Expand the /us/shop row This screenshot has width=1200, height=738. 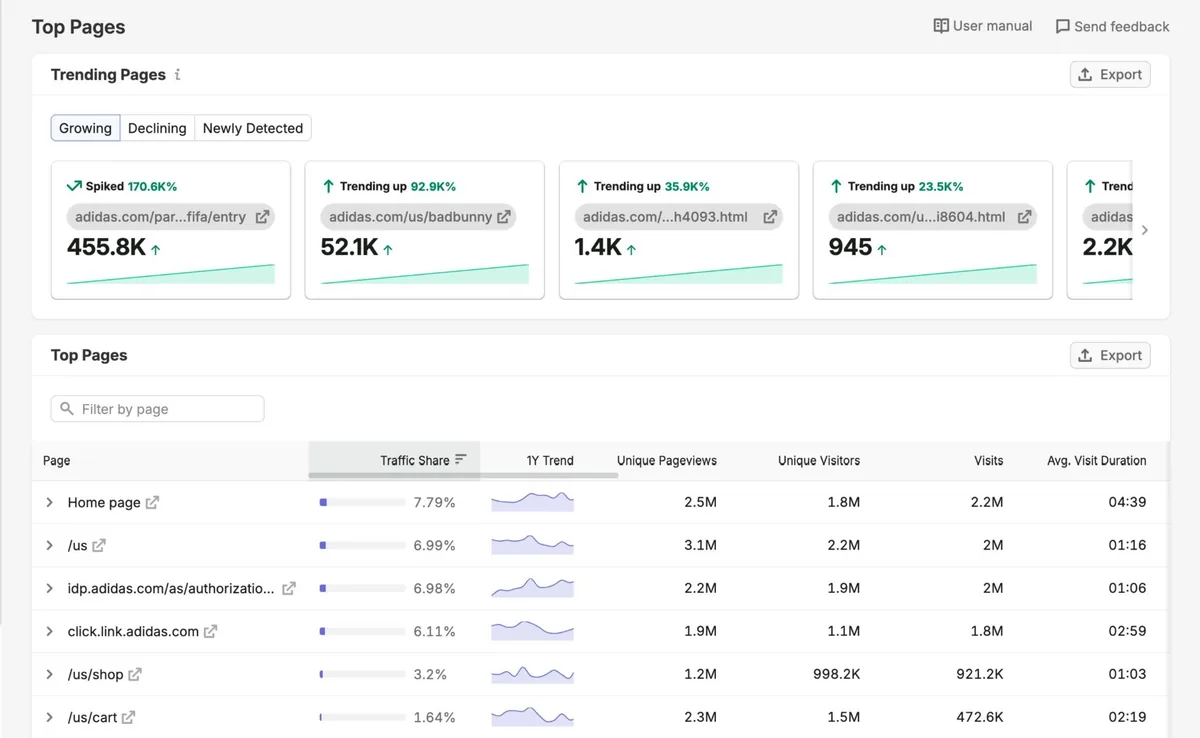click(49, 675)
